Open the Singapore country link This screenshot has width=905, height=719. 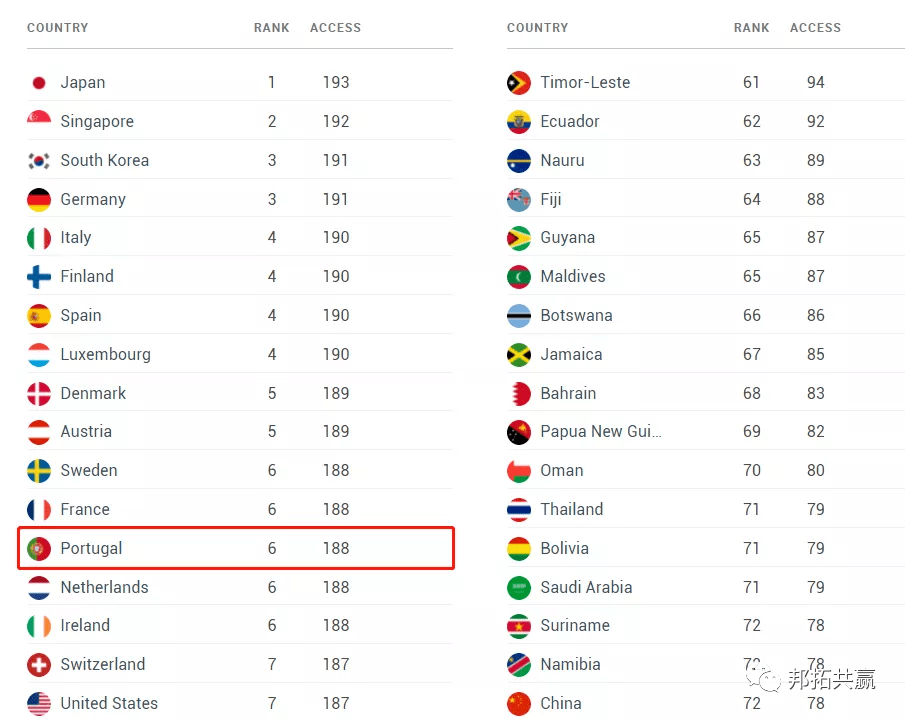[97, 122]
